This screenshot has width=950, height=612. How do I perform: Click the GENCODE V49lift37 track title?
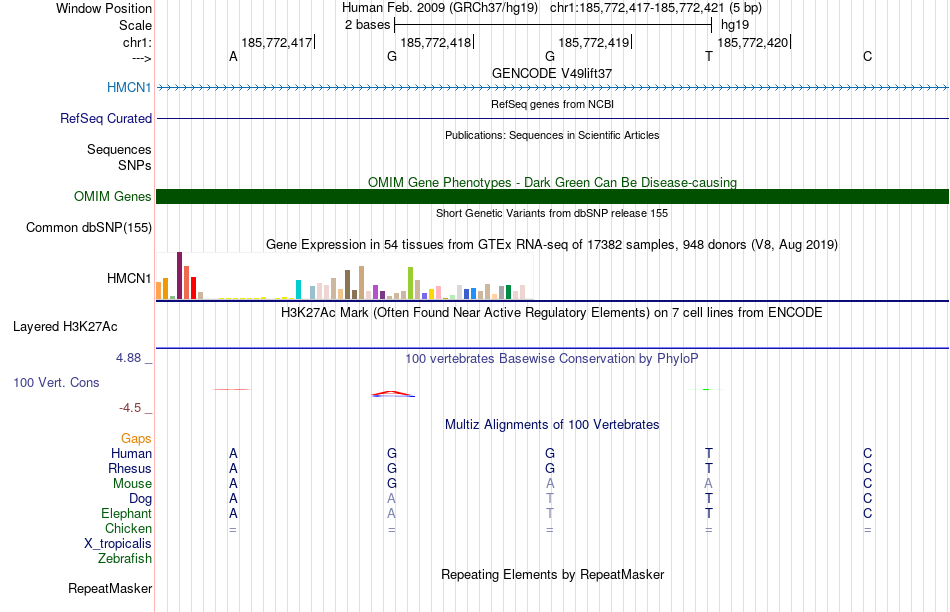click(552, 73)
